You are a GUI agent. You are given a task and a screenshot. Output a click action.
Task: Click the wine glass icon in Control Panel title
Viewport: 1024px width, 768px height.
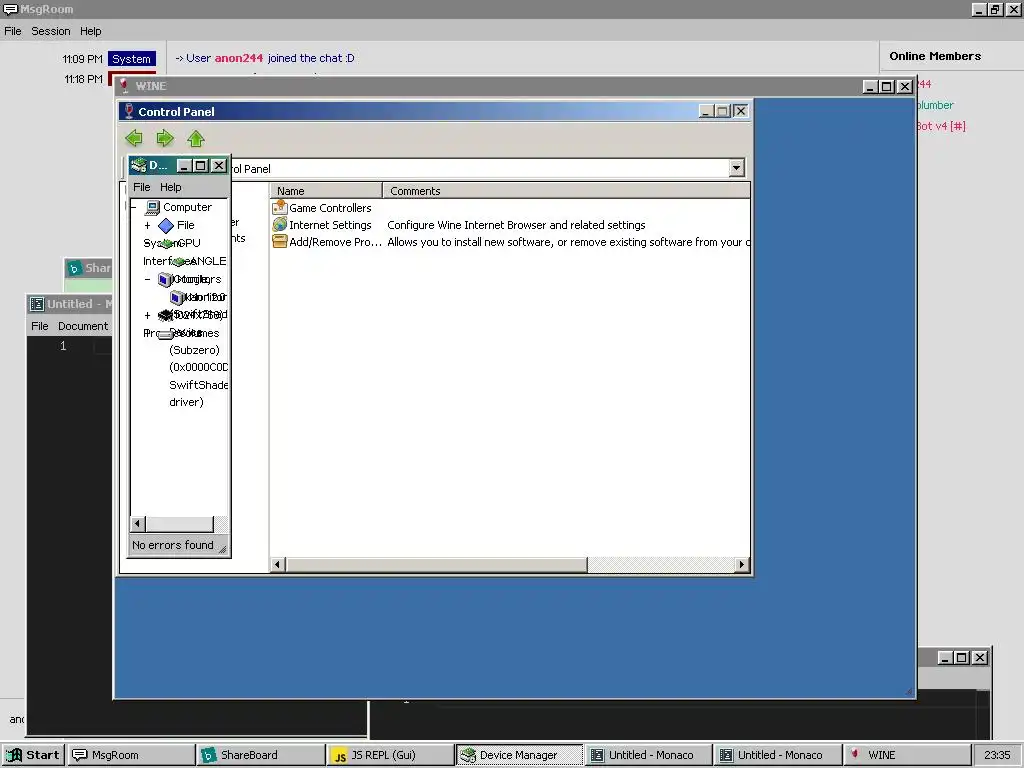pyautogui.click(x=129, y=111)
